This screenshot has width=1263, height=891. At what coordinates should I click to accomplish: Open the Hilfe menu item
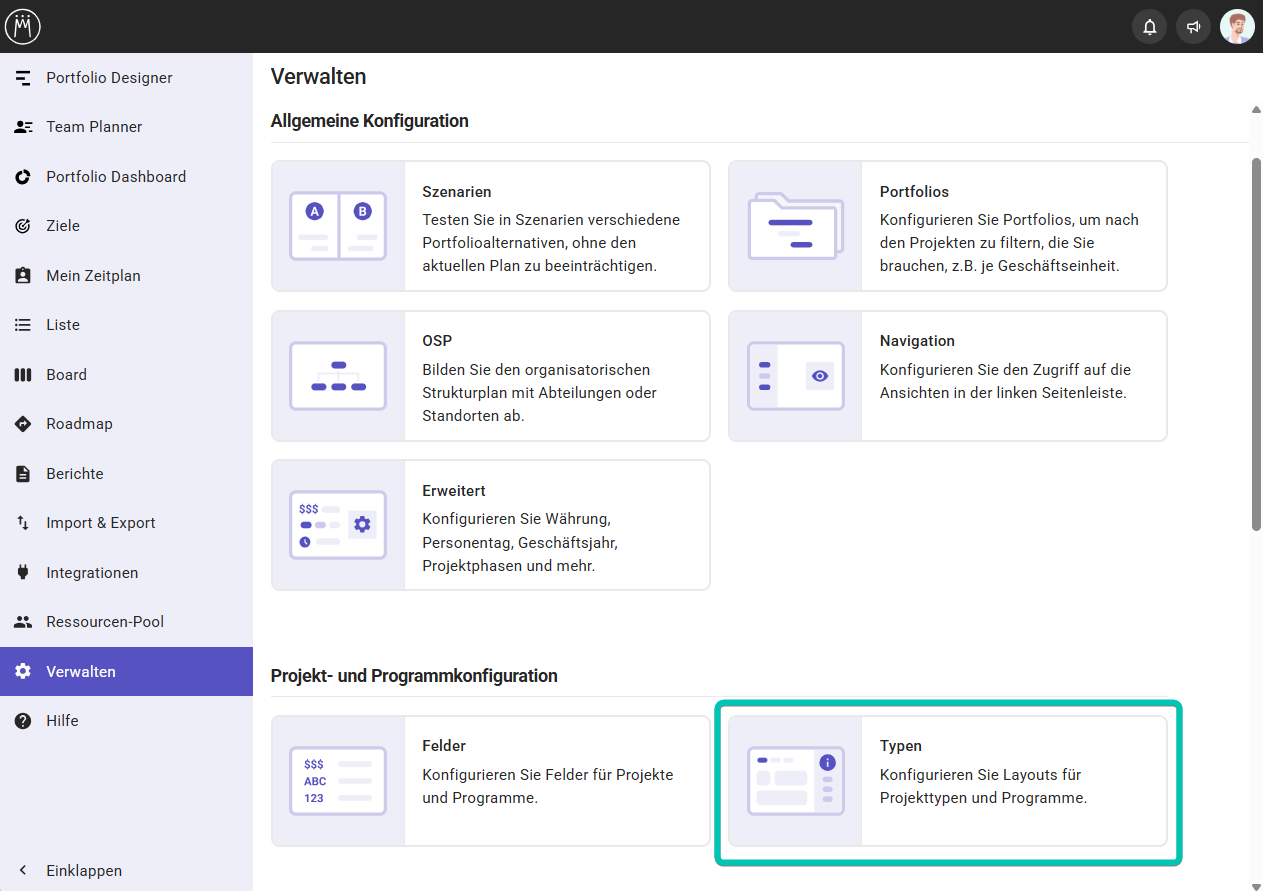62,721
